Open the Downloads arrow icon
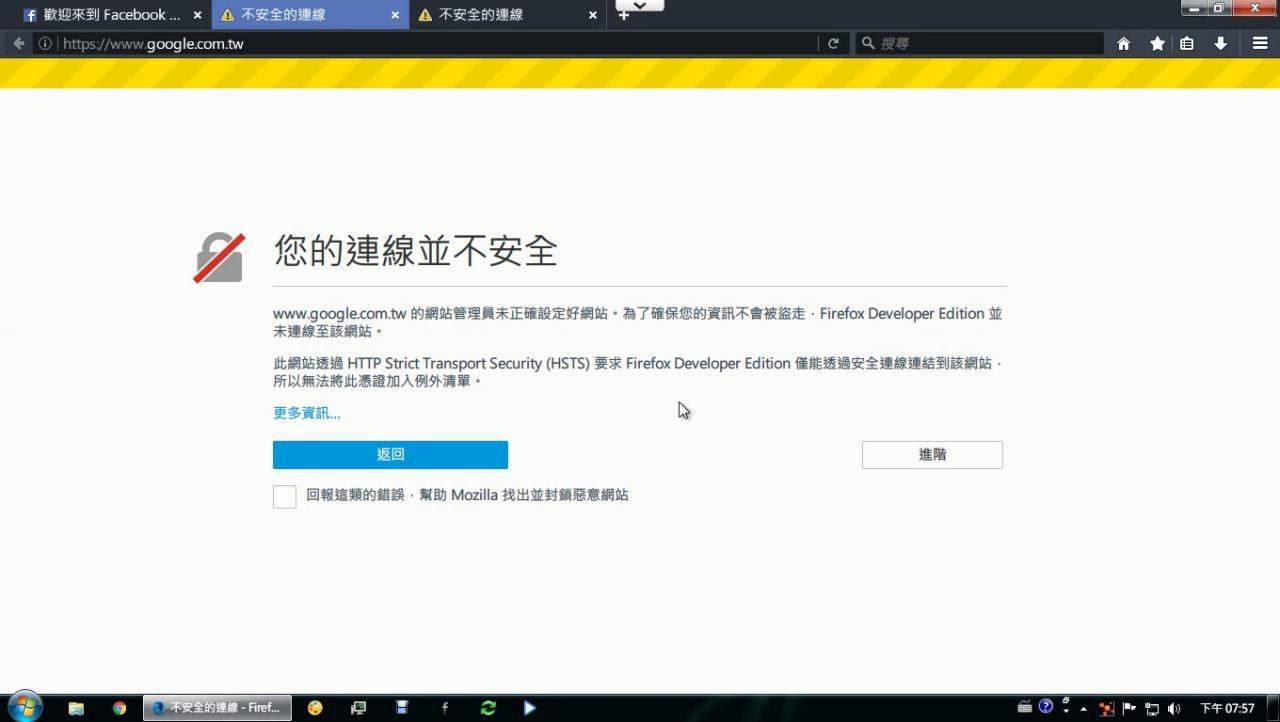This screenshot has width=1280, height=722. pyautogui.click(x=1220, y=44)
